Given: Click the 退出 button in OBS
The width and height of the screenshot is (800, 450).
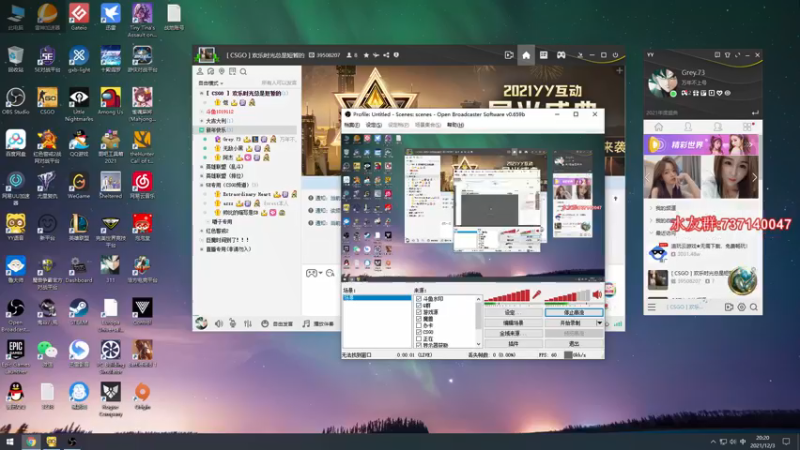Looking at the screenshot, I should [x=574, y=344].
